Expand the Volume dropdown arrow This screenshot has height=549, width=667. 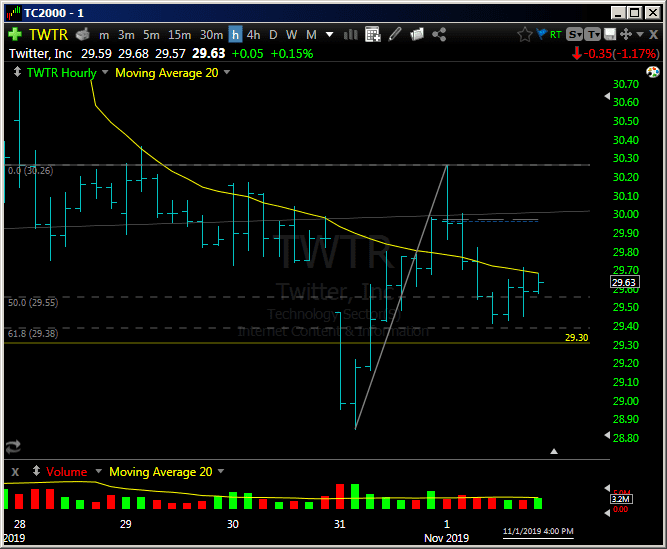[x=99, y=471]
